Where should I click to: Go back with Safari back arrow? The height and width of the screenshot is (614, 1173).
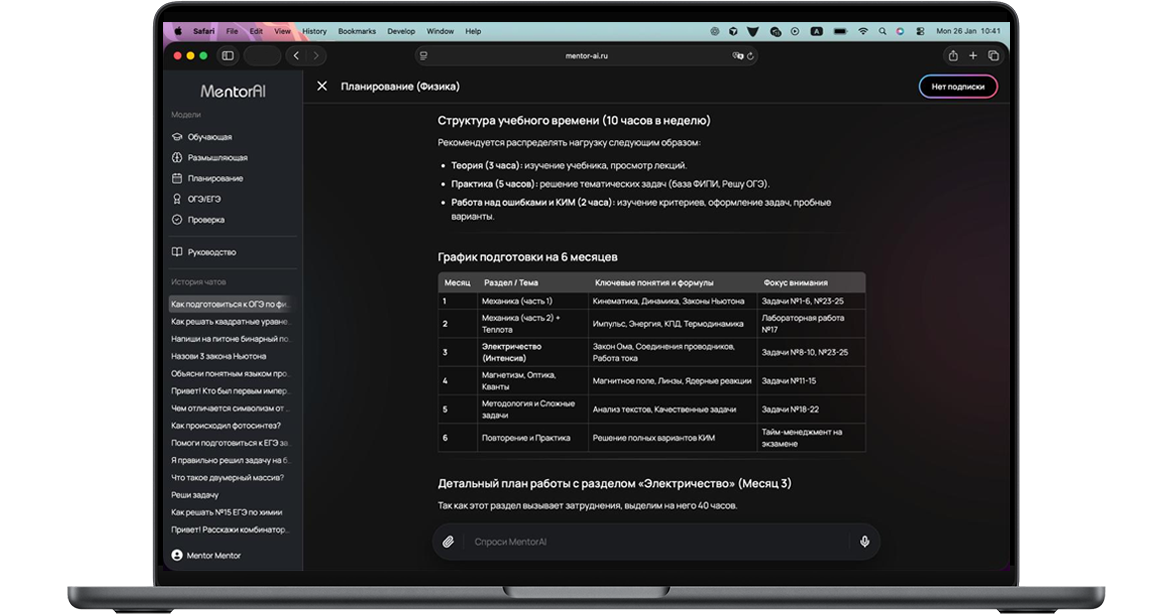tap(296, 56)
